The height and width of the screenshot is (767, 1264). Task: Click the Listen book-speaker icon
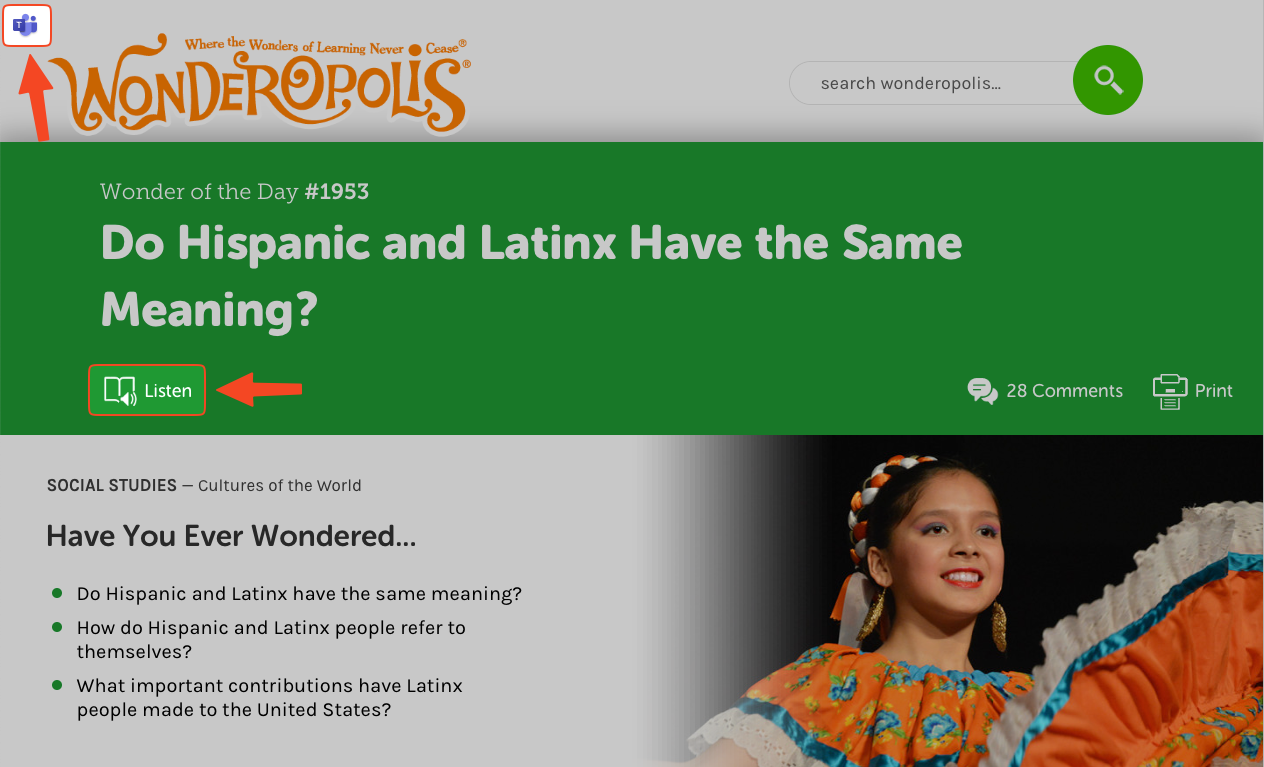click(120, 391)
